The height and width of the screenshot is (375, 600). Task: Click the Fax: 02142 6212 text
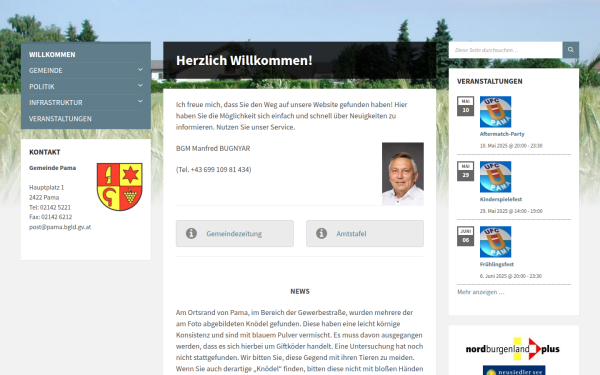coord(51,217)
